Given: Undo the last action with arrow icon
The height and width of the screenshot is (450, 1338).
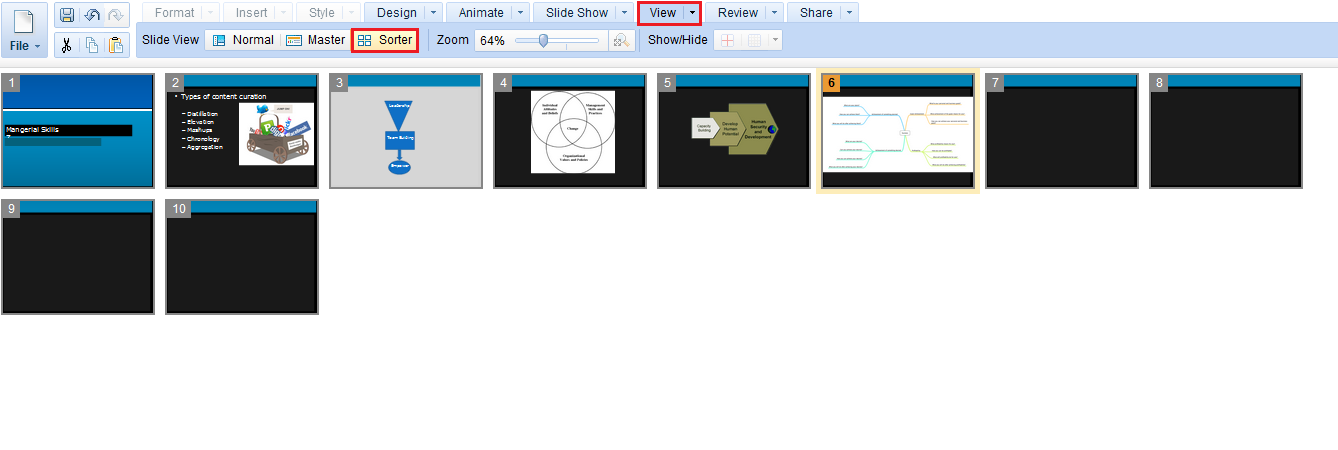Looking at the screenshot, I should [92, 15].
